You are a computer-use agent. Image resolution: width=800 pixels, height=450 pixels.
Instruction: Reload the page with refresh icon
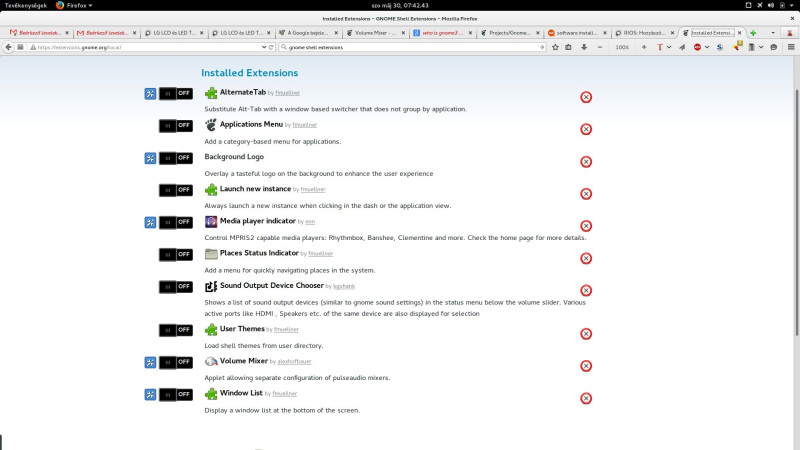tap(271, 47)
